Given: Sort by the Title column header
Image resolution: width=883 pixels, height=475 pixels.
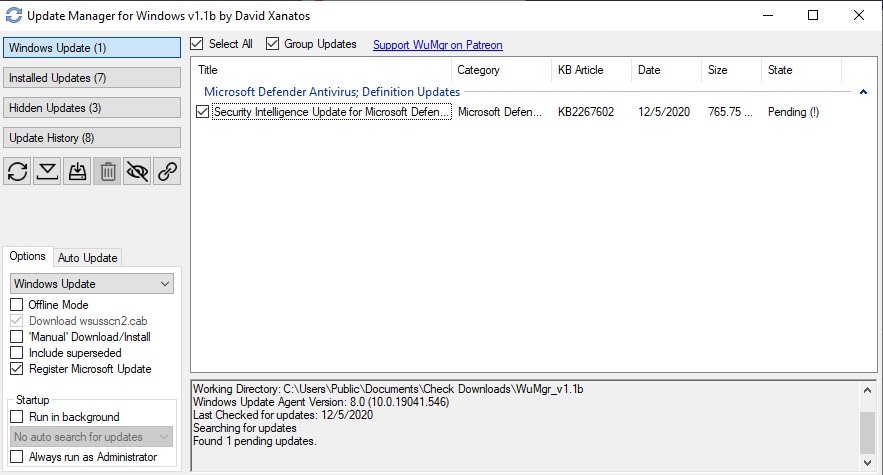Looking at the screenshot, I should [321, 70].
